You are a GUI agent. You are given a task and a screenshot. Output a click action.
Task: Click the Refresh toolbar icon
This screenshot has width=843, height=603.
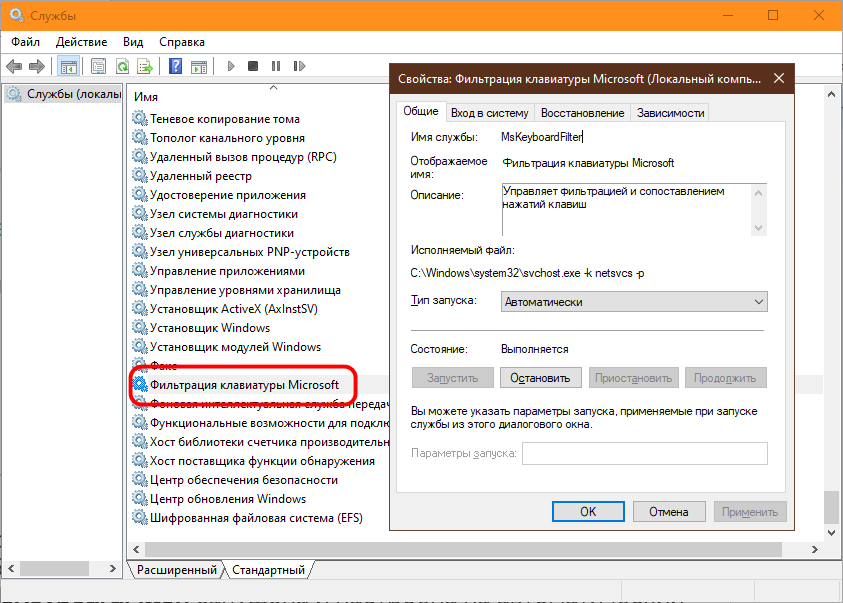(x=123, y=67)
